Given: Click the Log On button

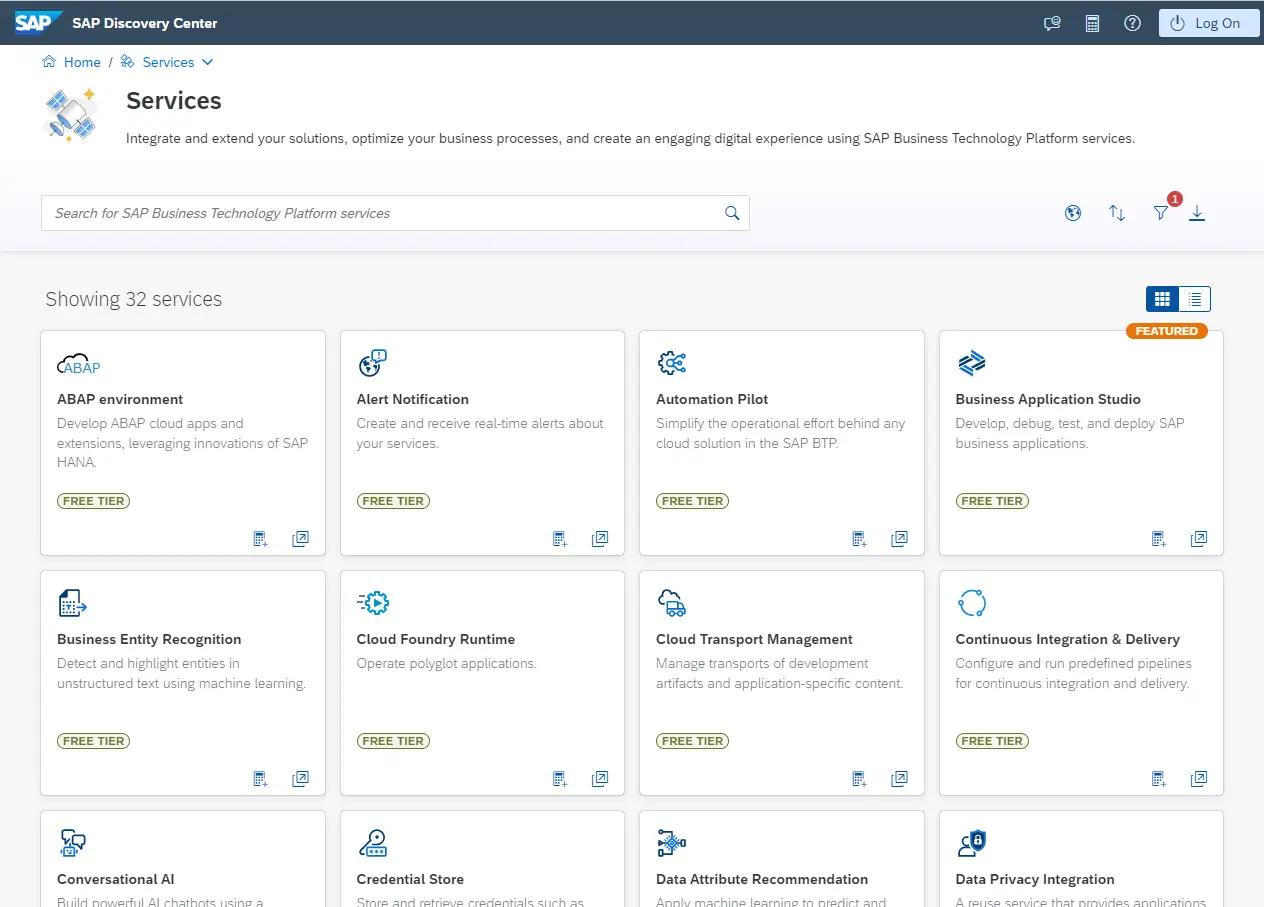Looking at the screenshot, I should 1208,23.
